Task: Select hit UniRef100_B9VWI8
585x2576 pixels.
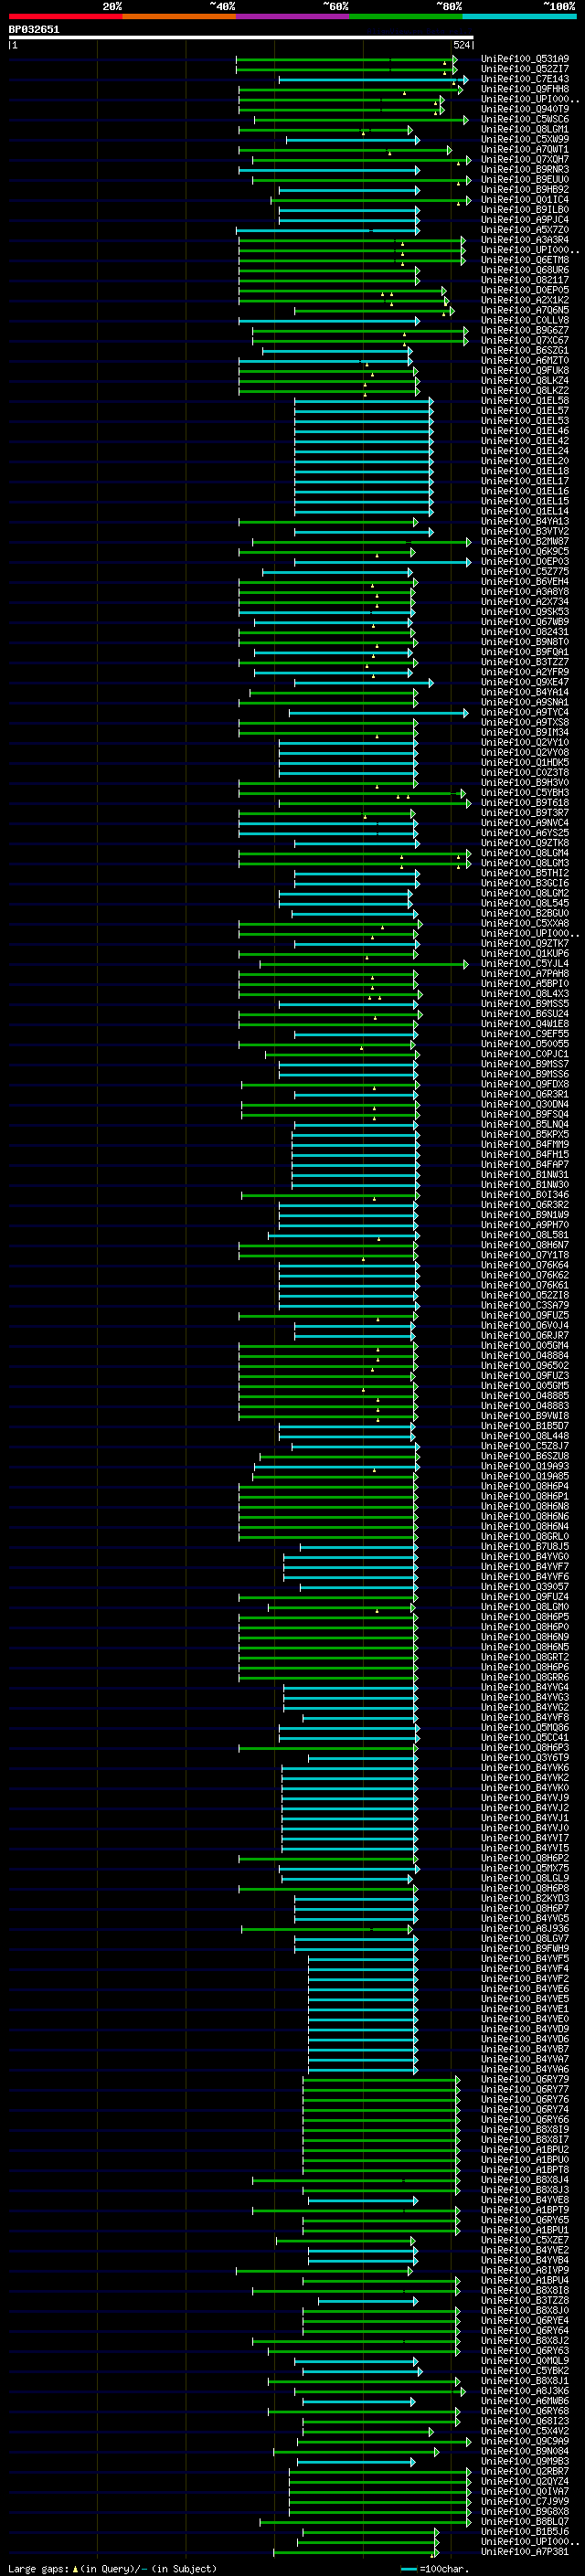Action: [x=525, y=1416]
